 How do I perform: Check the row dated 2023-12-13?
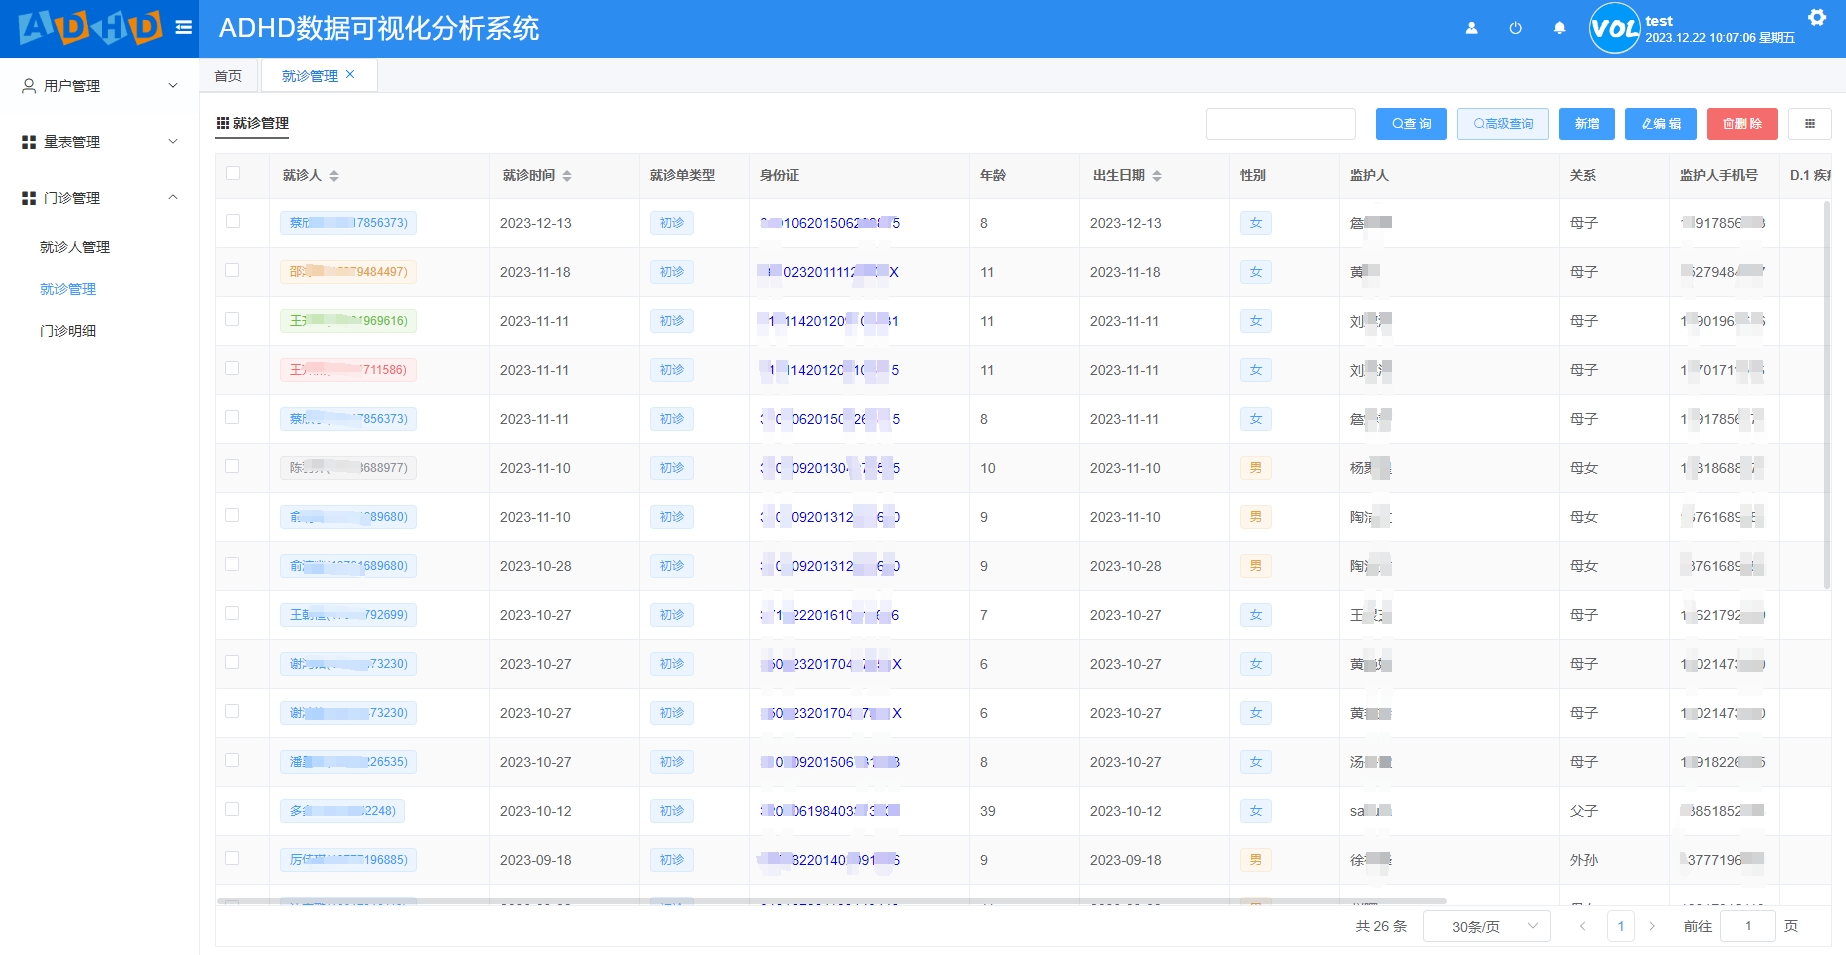coord(233,221)
